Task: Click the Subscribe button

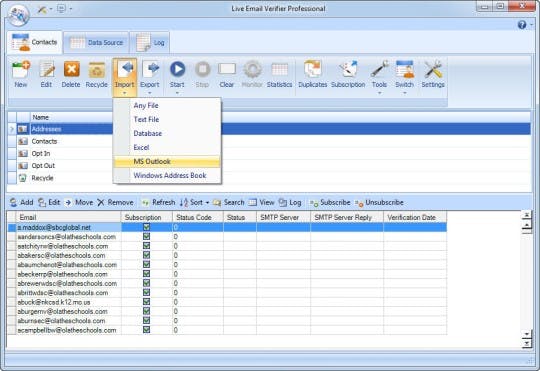Action: [330, 203]
